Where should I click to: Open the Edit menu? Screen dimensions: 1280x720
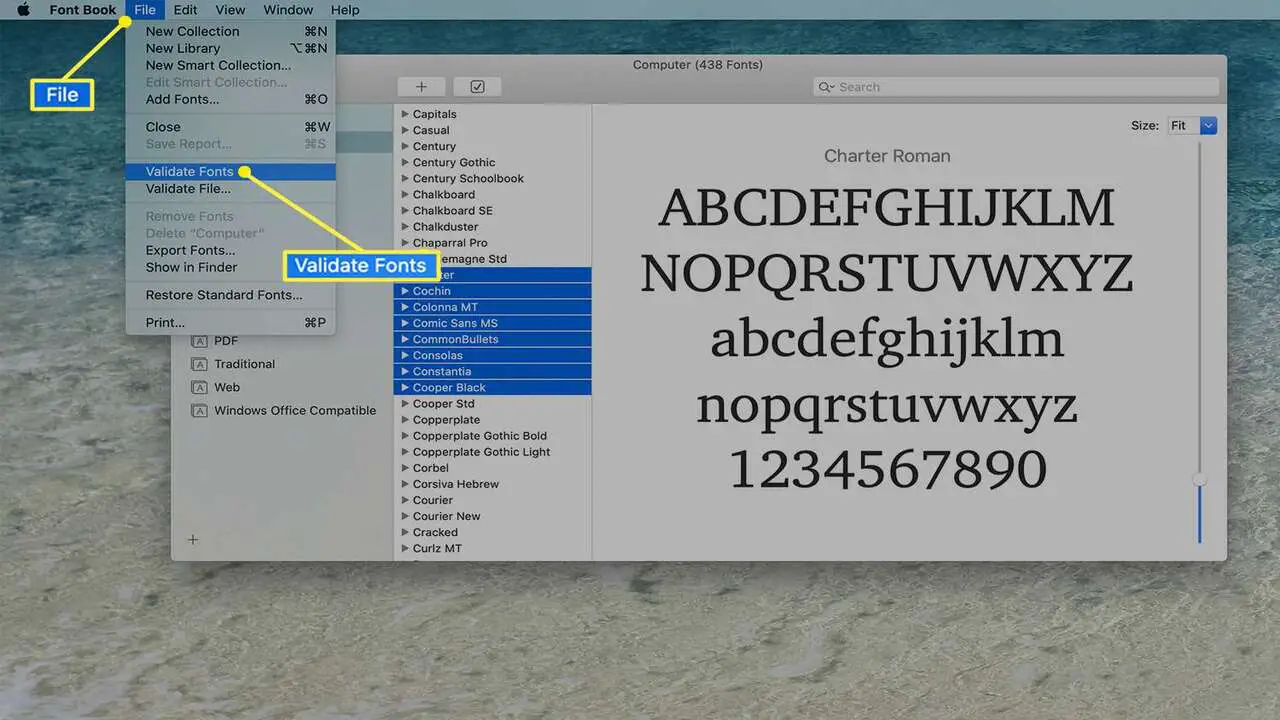coord(185,10)
